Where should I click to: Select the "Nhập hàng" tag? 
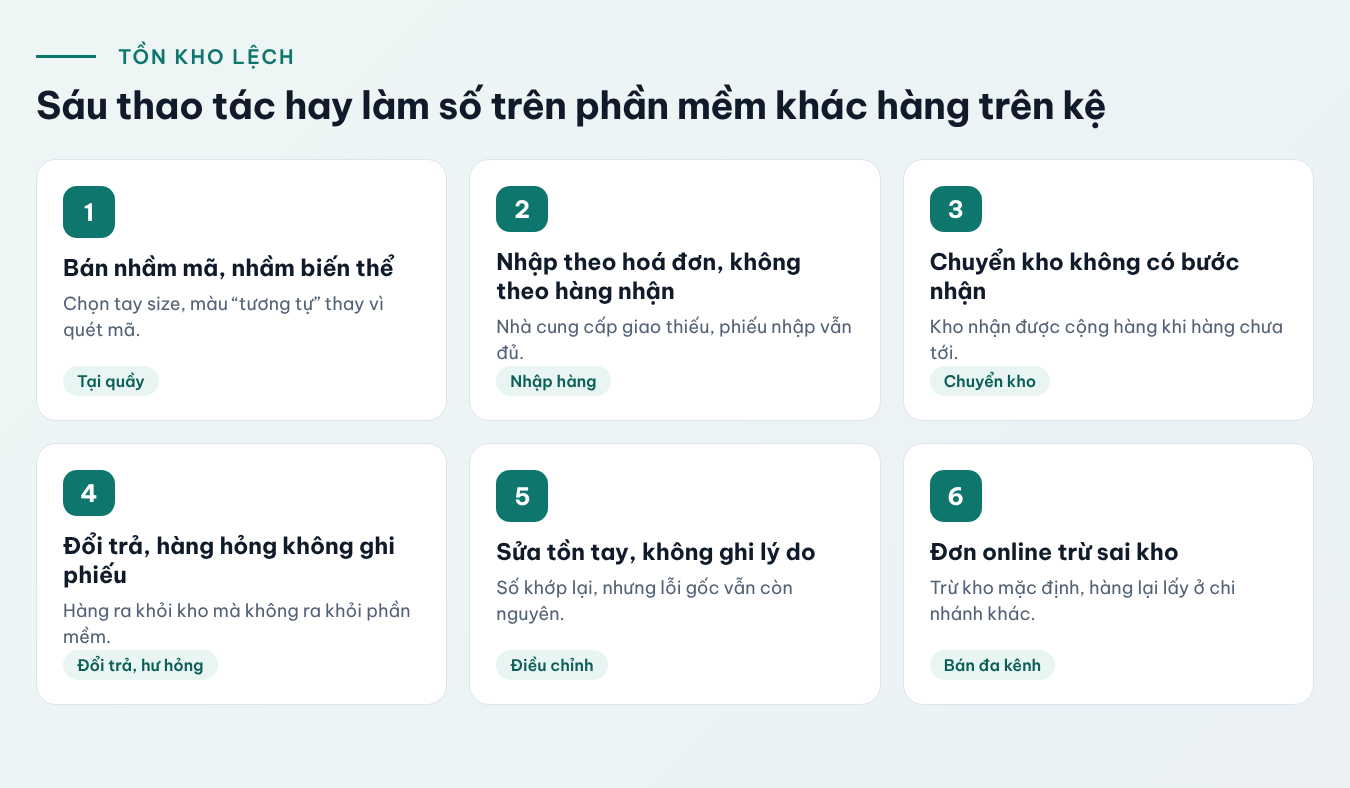tap(553, 381)
